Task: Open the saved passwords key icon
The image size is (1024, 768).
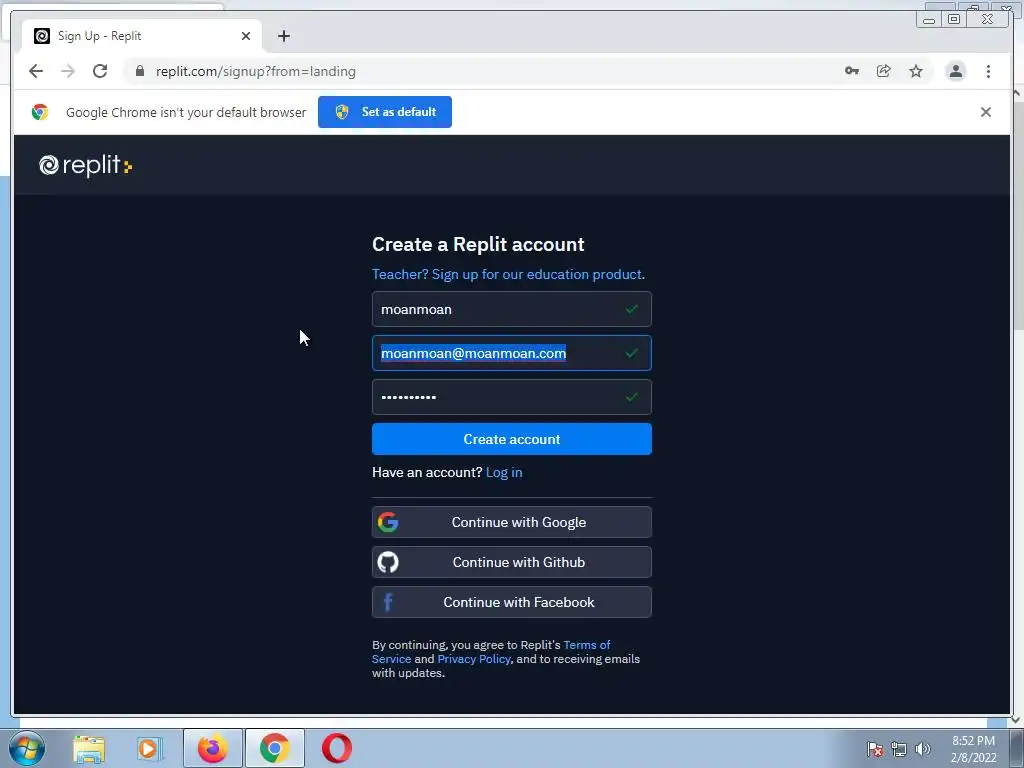Action: (852, 71)
